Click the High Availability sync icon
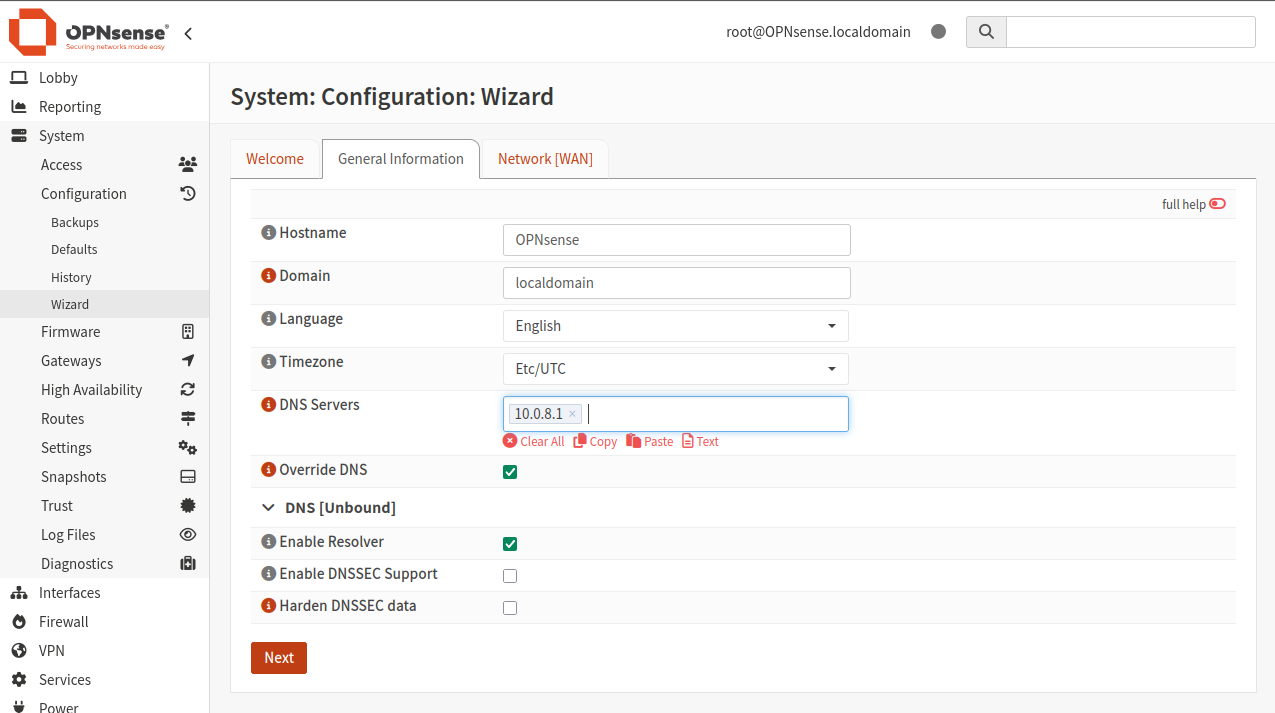This screenshot has height=713, width=1275. (x=187, y=389)
